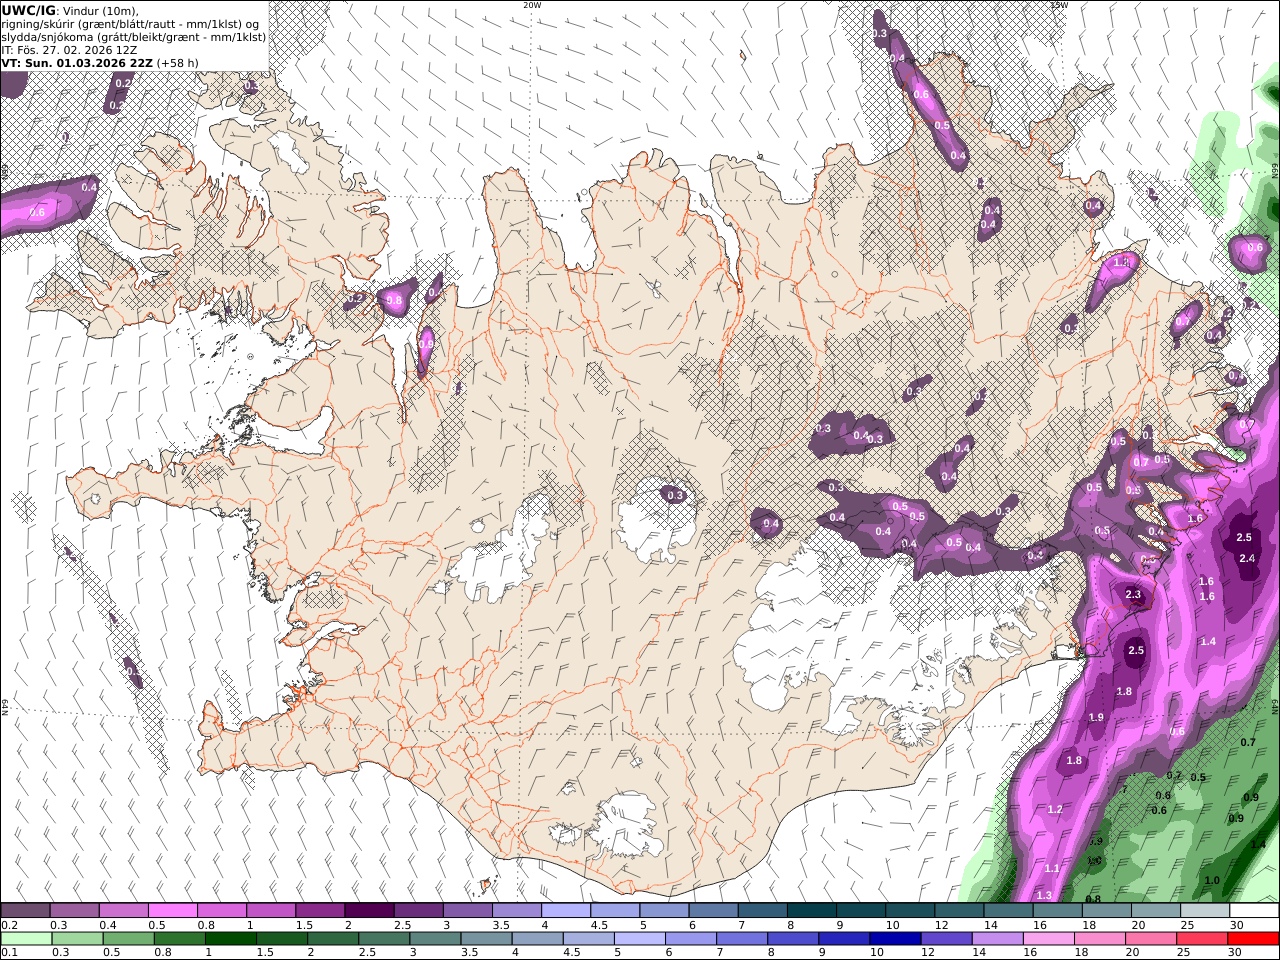1280x960 pixels.
Task: Select upper legend swatch between 10 and 12
Action: coord(909,911)
